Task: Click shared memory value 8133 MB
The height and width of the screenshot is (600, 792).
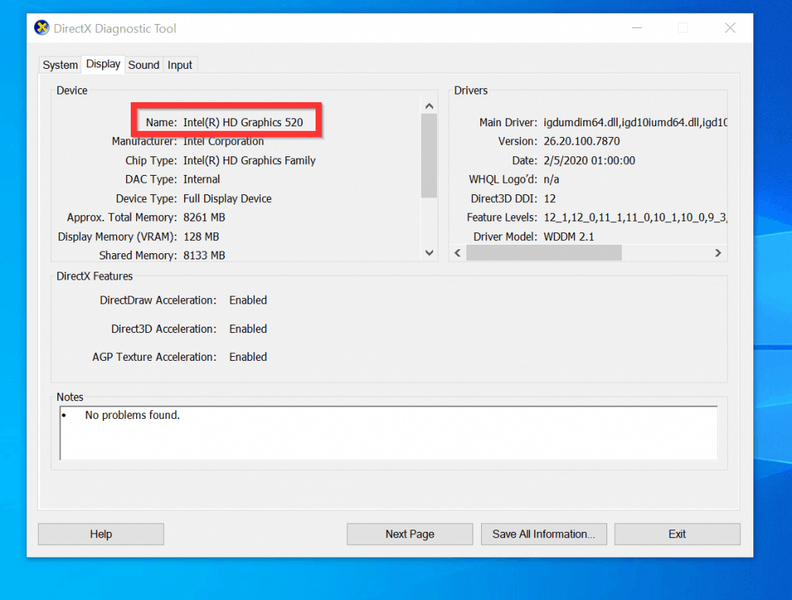Action: pyautogui.click(x=204, y=256)
